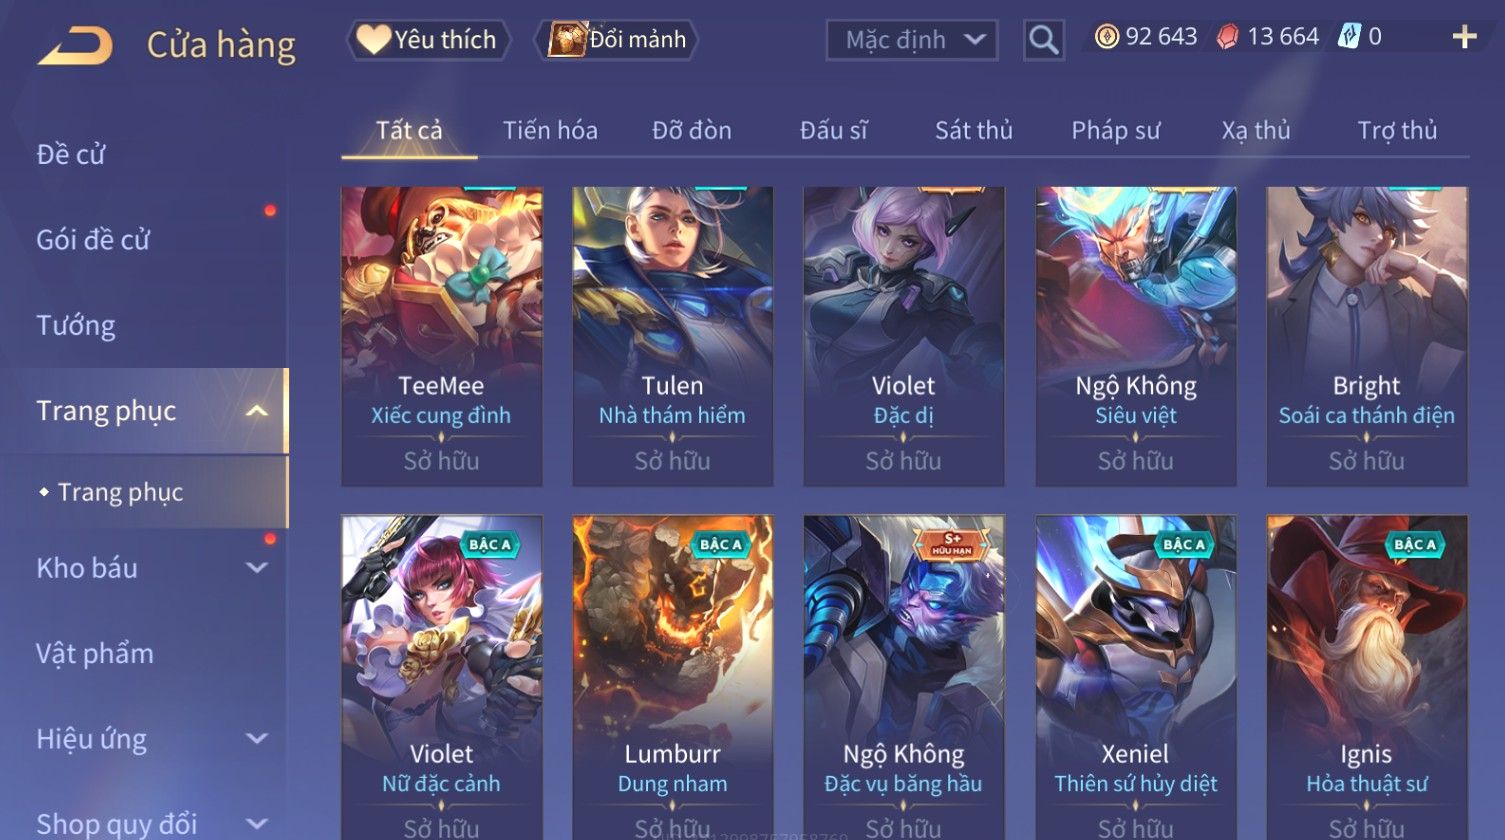
Task: Click the red ruby currency icon
Action: 1227,37
